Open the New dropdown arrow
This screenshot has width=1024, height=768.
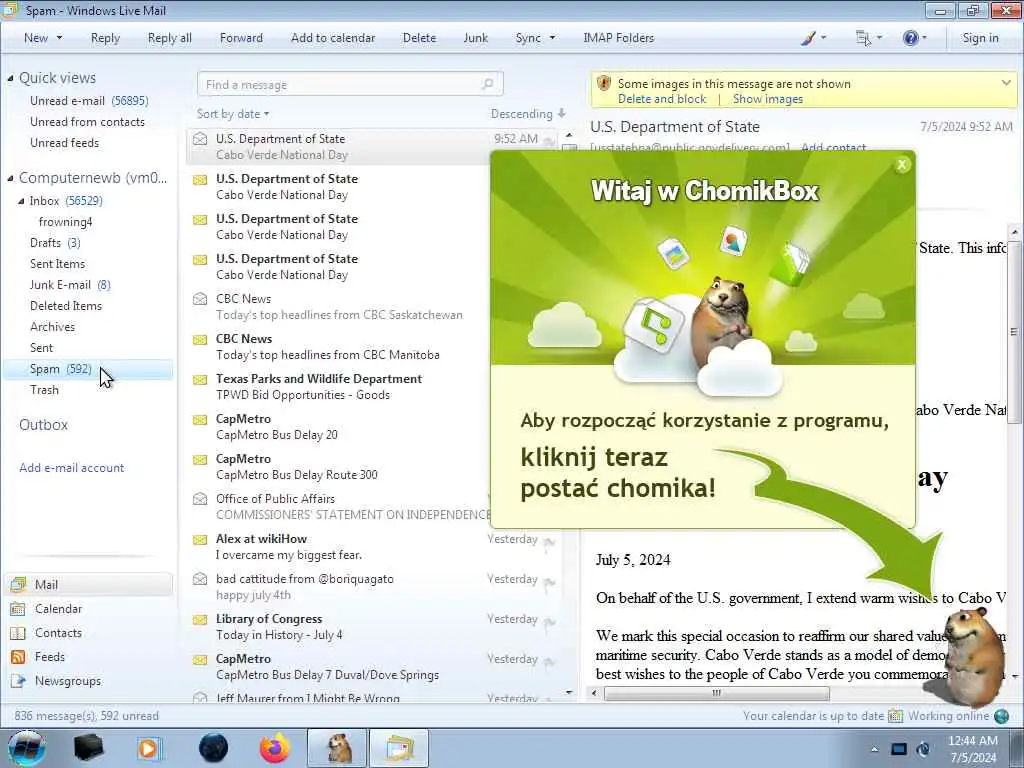click(x=59, y=38)
